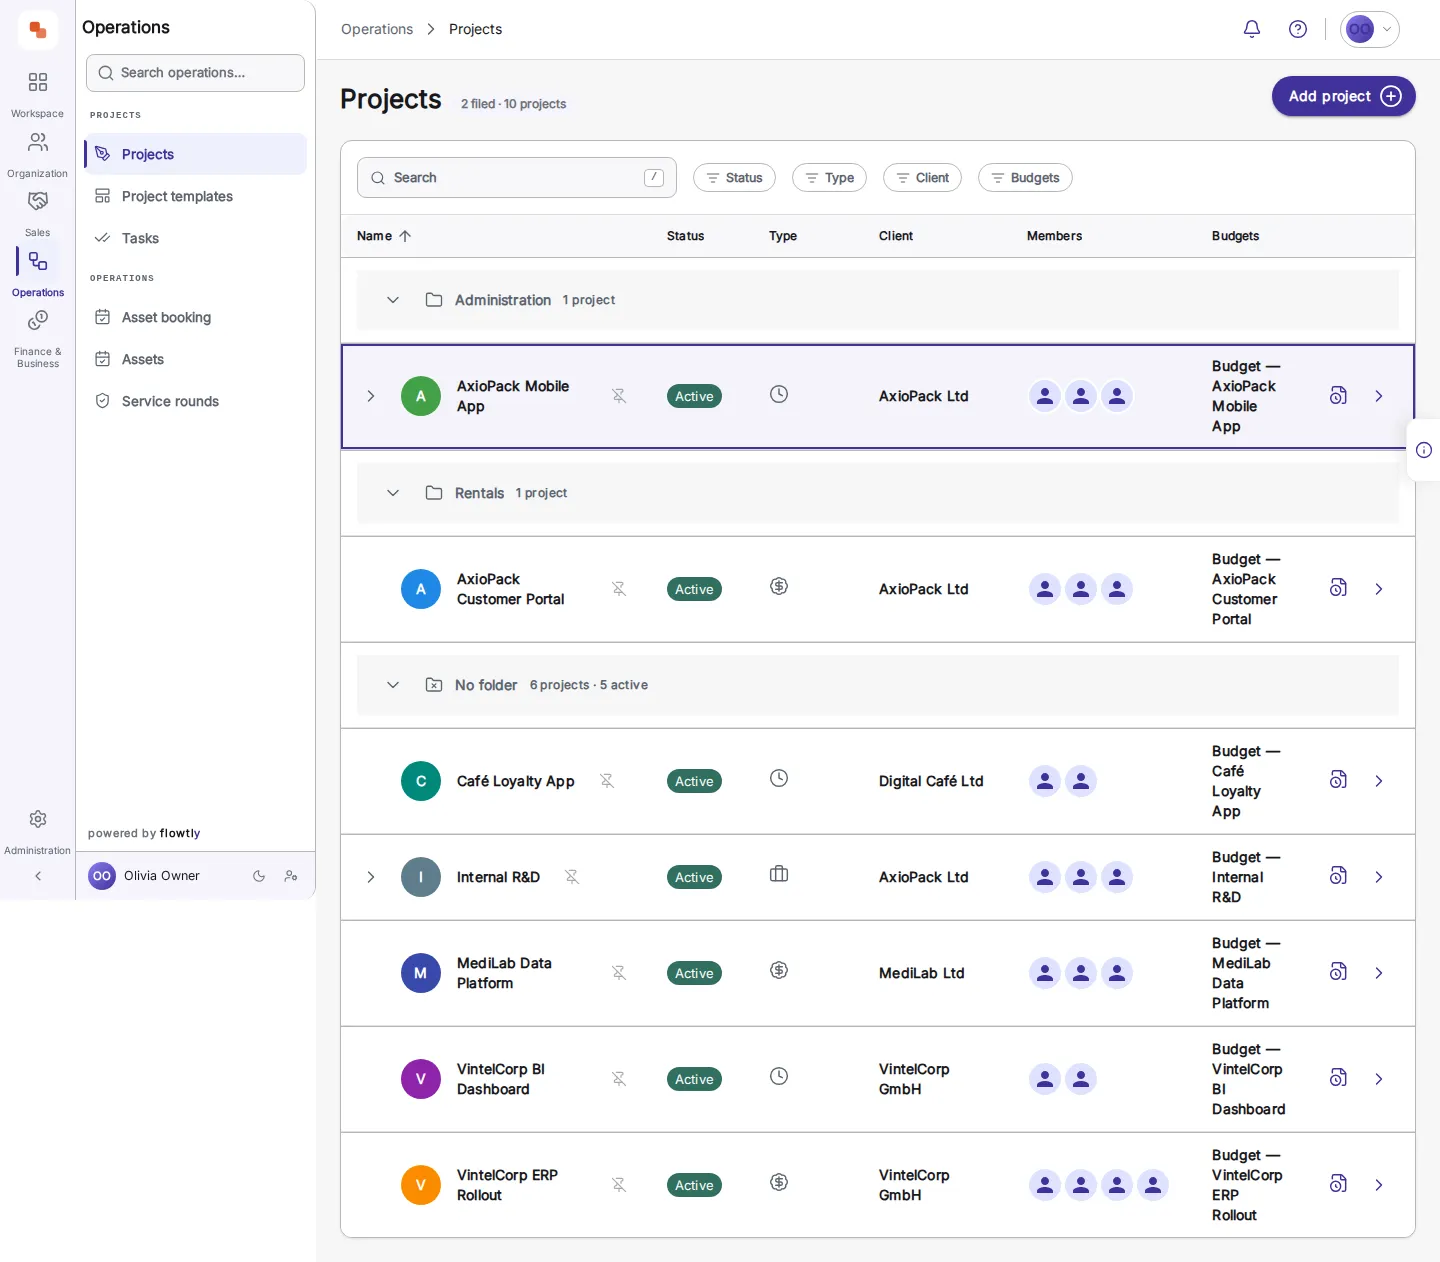Open the user account dropdown
1440x1262 pixels.
click(1369, 29)
